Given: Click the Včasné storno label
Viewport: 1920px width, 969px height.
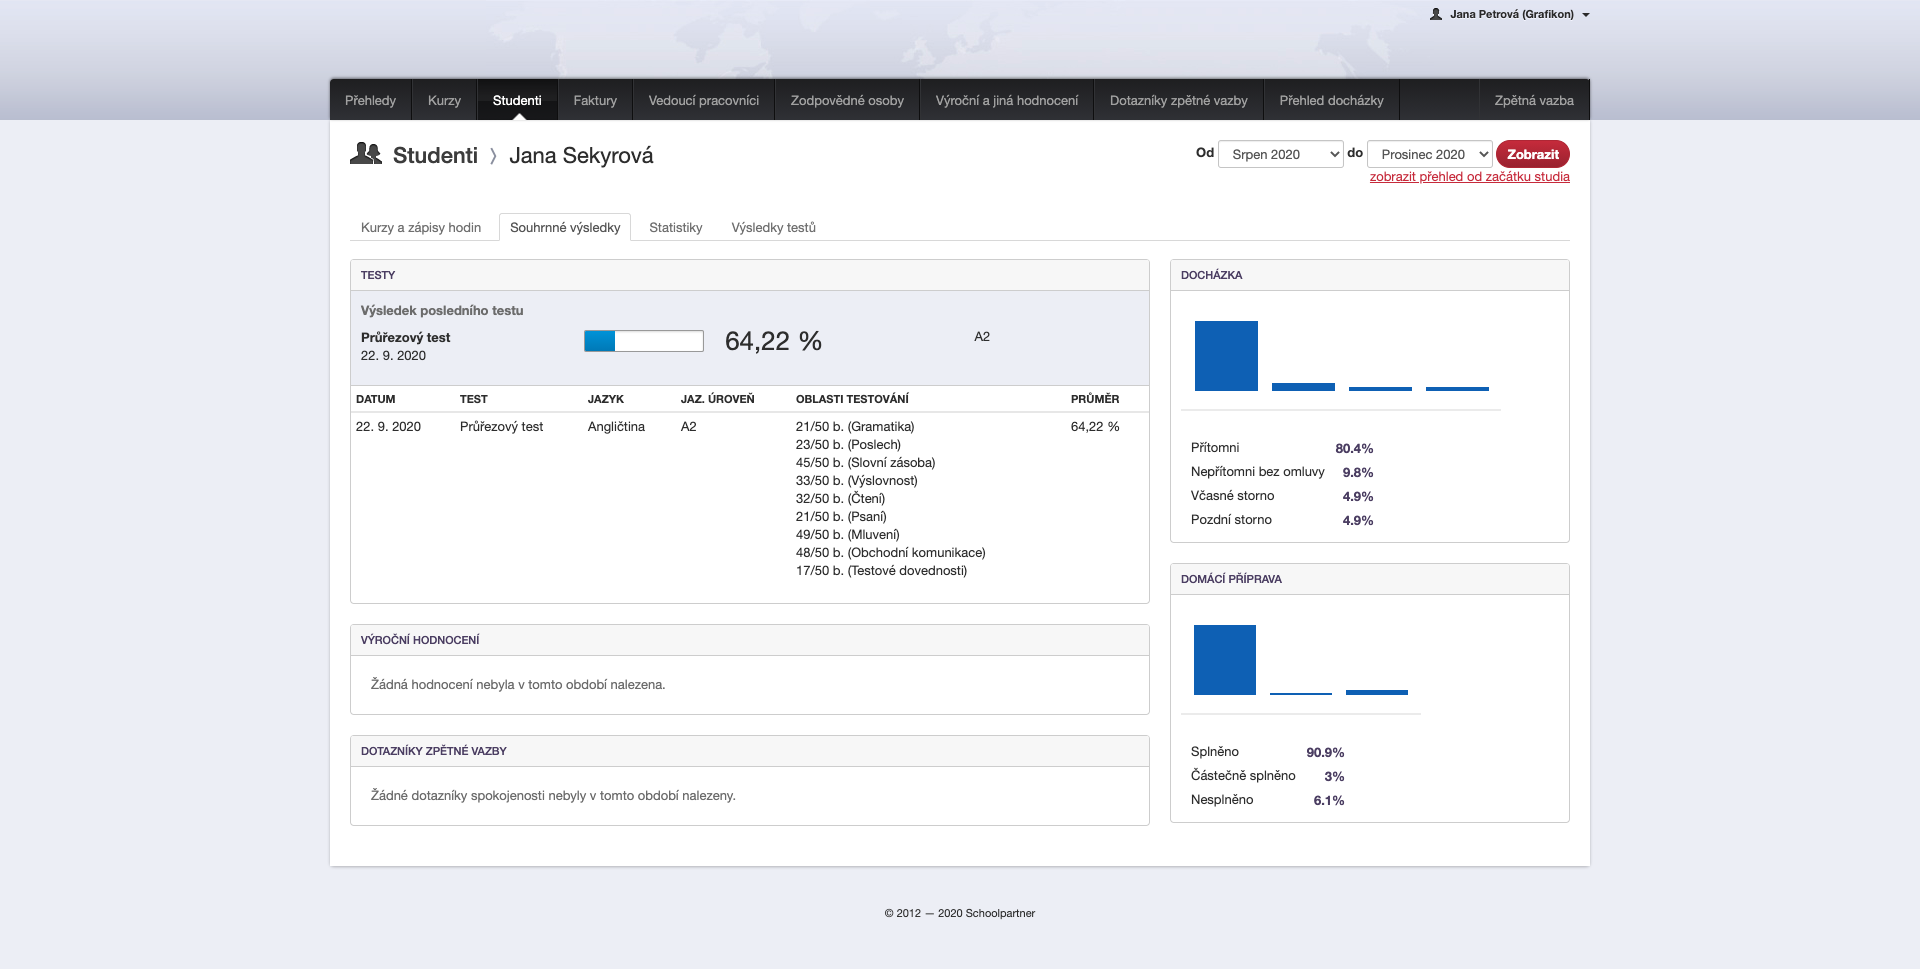Looking at the screenshot, I should [1232, 496].
